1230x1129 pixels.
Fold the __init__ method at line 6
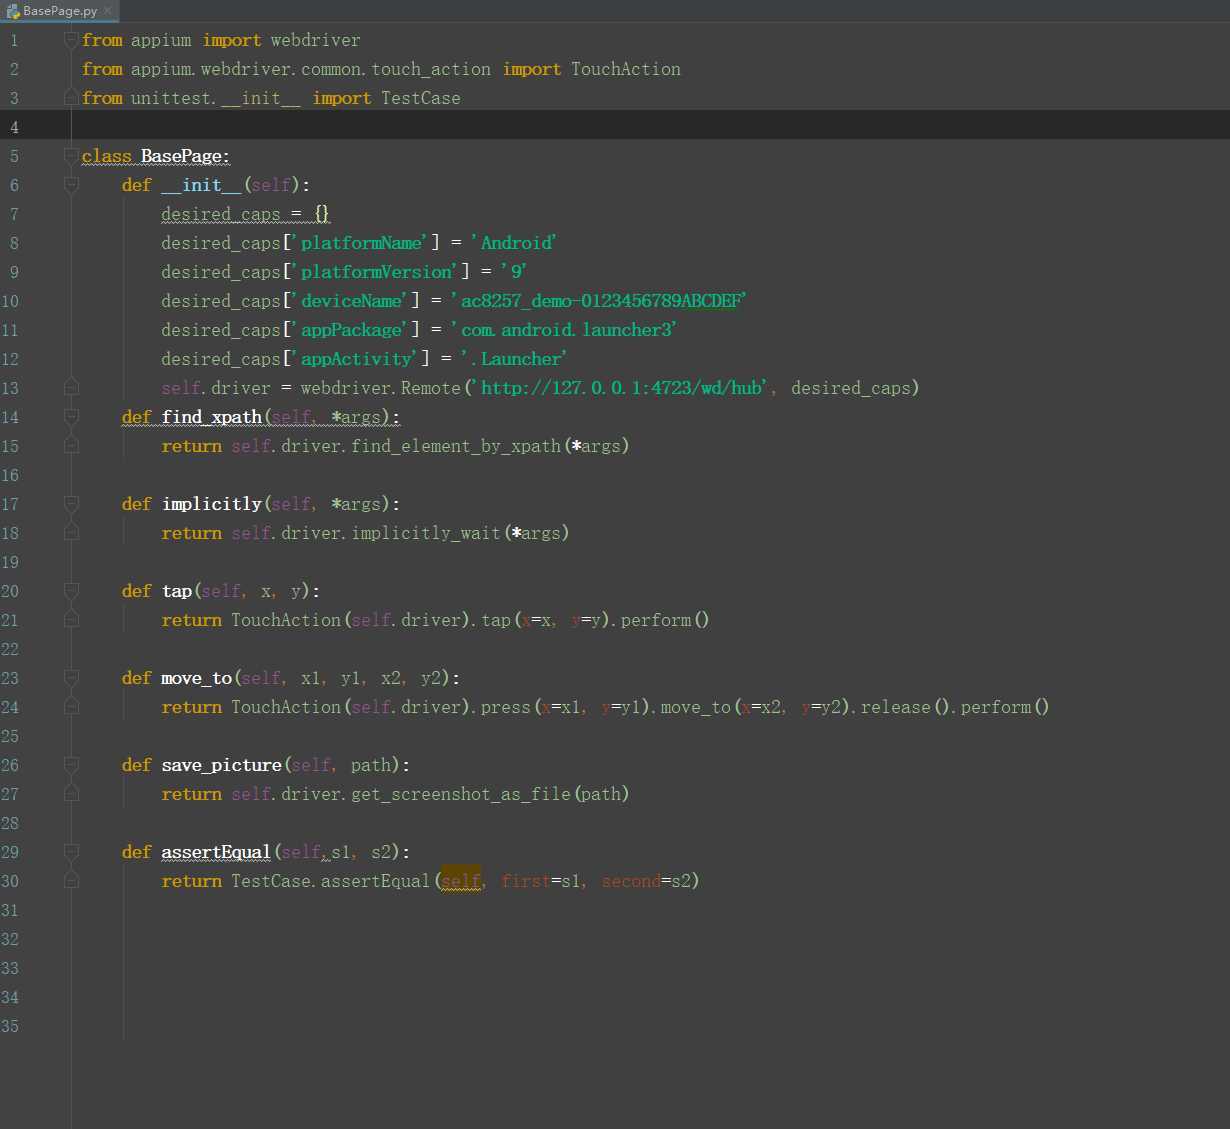[x=71, y=185]
